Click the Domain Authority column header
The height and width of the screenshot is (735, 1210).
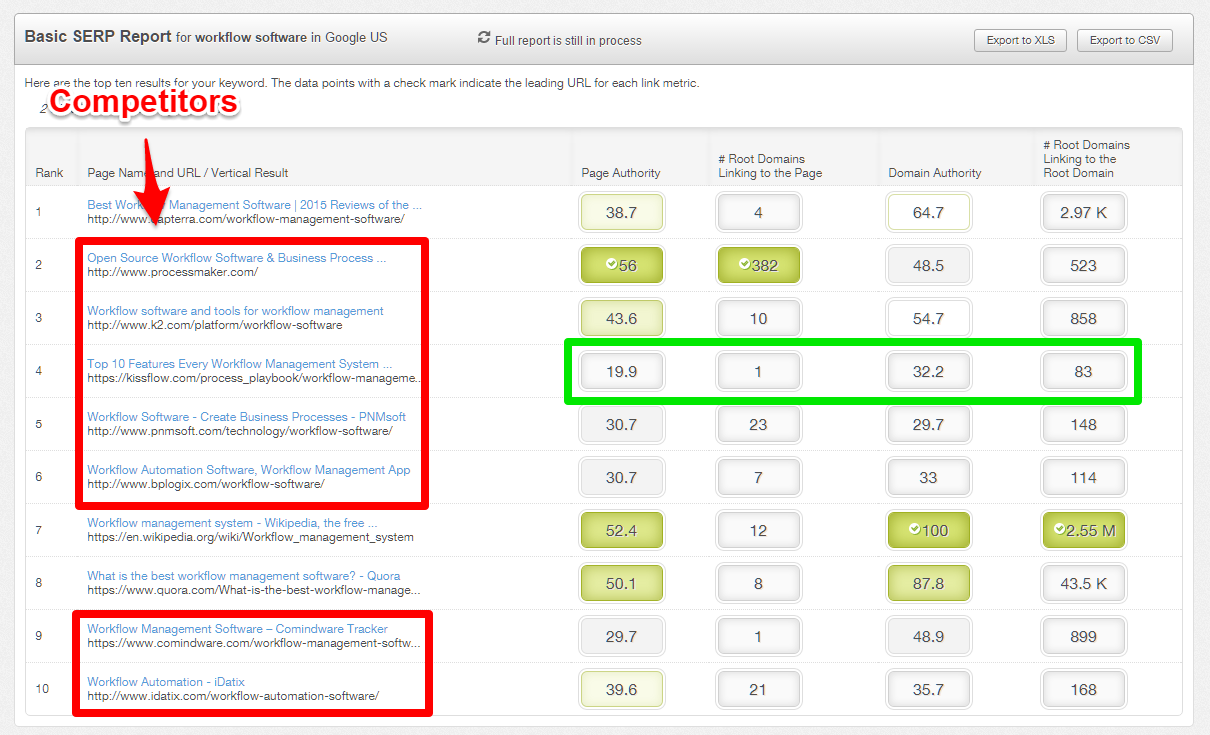935,173
